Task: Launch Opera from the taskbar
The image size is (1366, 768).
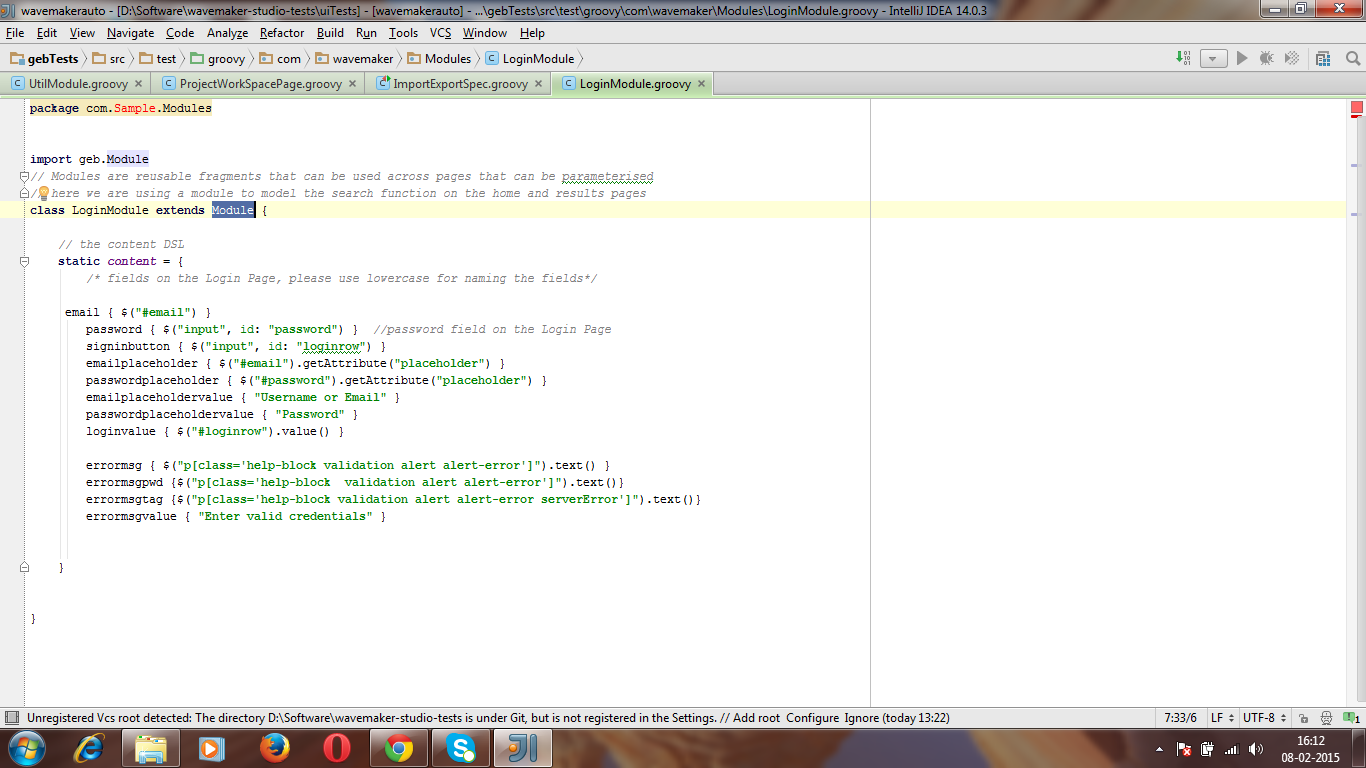Action: pyautogui.click(x=337, y=748)
